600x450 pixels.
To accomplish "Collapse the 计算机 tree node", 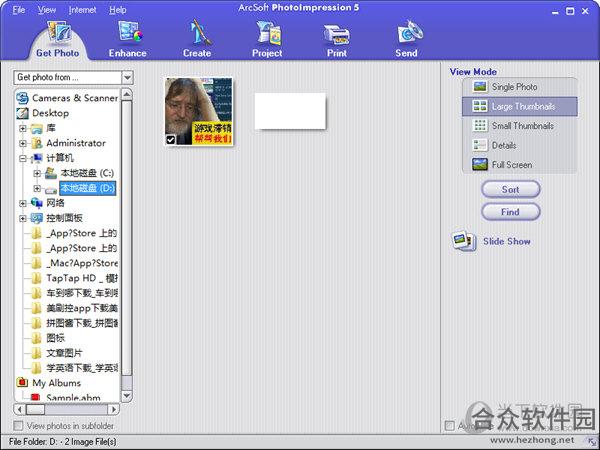I will (23, 158).
